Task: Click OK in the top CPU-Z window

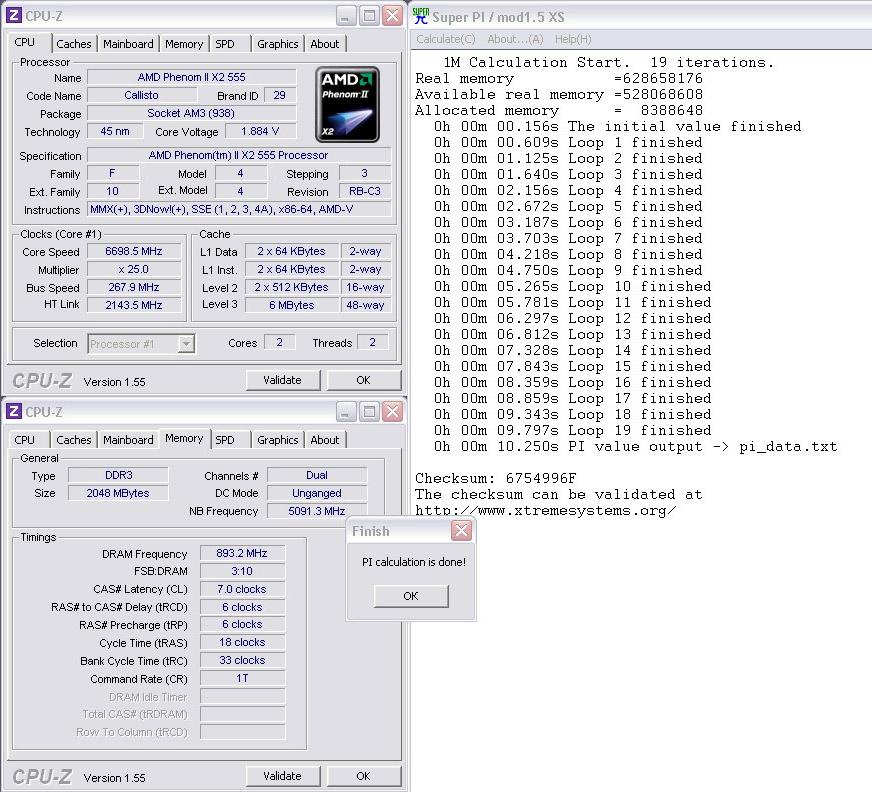Action: [363, 380]
